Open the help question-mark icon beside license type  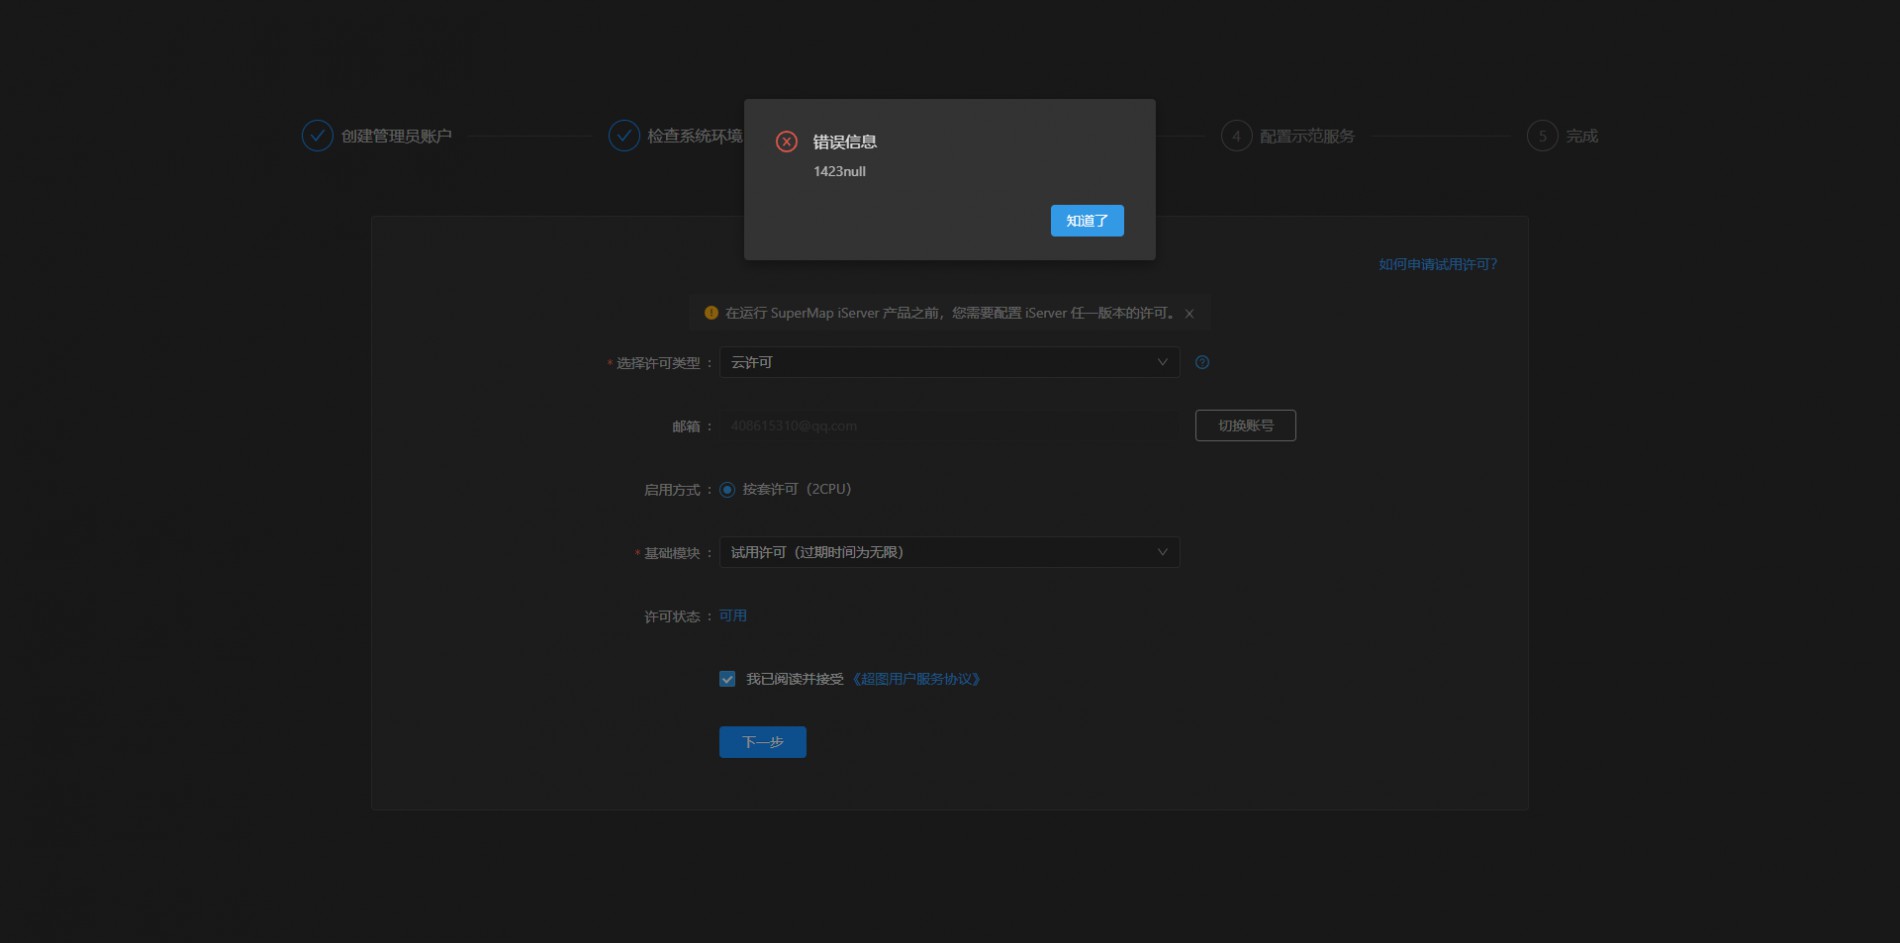pos(1202,362)
